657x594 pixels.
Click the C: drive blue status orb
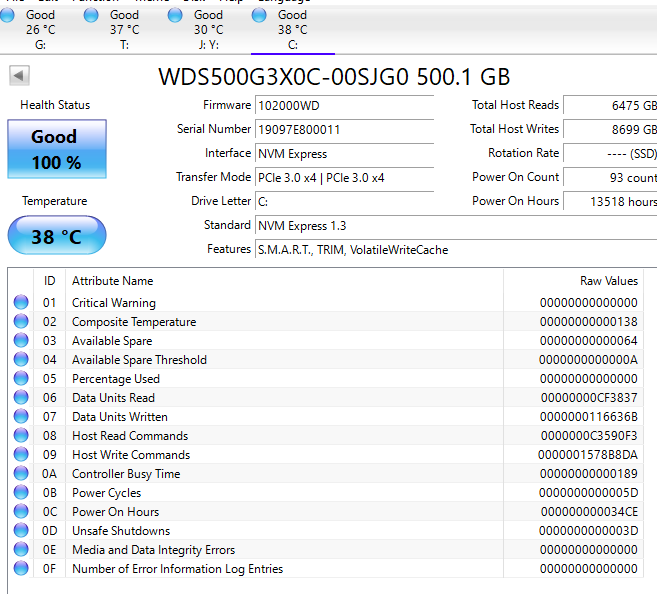coord(259,15)
